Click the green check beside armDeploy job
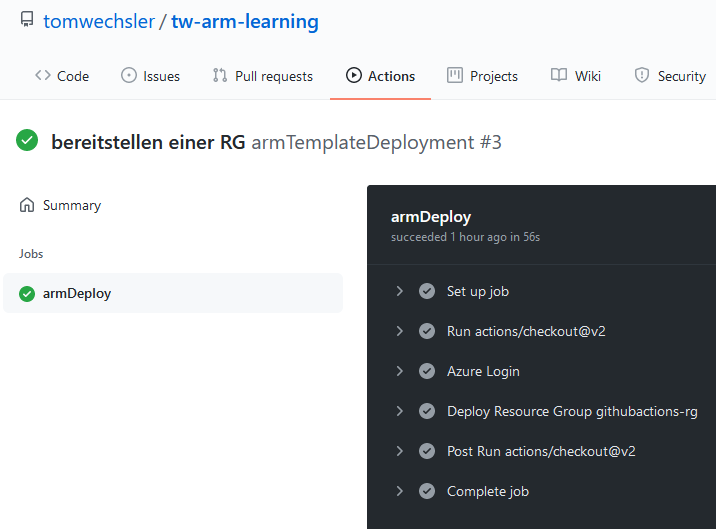Viewport: 716px width, 529px height. tap(27, 294)
